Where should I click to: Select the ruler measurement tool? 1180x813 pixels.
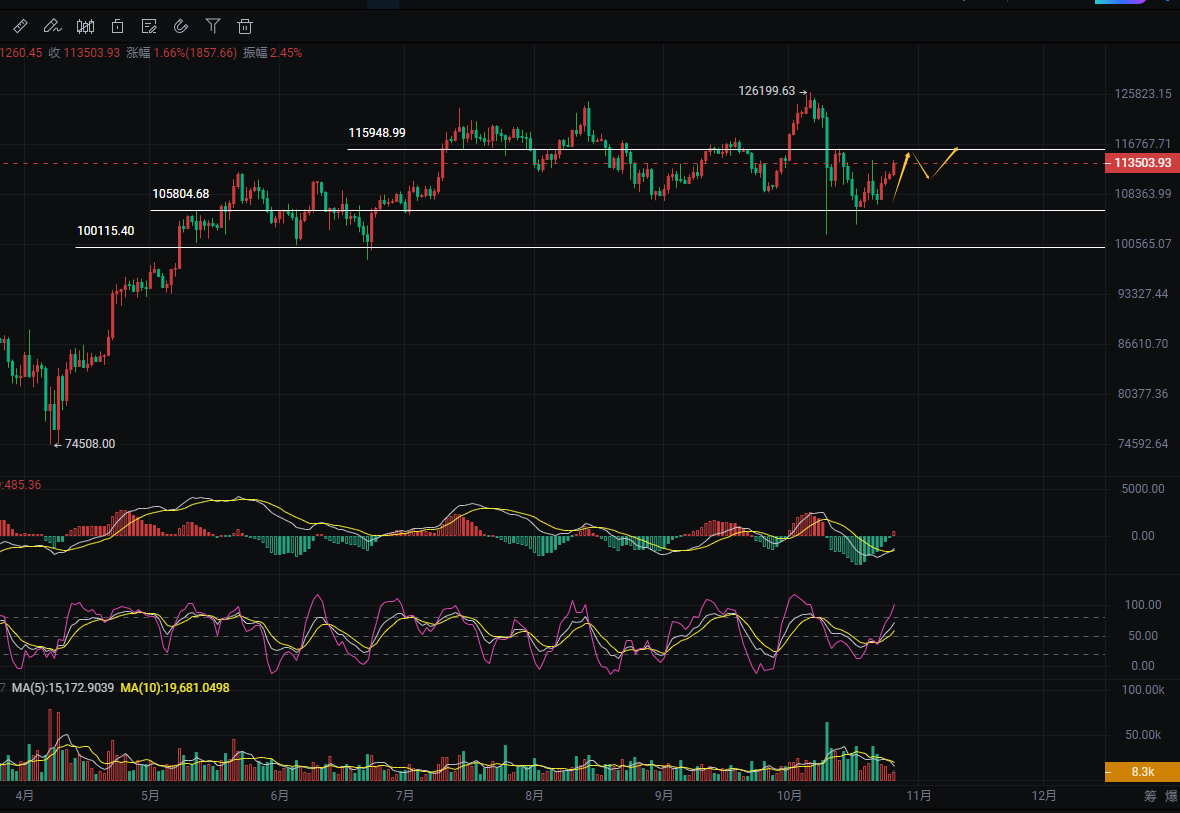[x=22, y=26]
